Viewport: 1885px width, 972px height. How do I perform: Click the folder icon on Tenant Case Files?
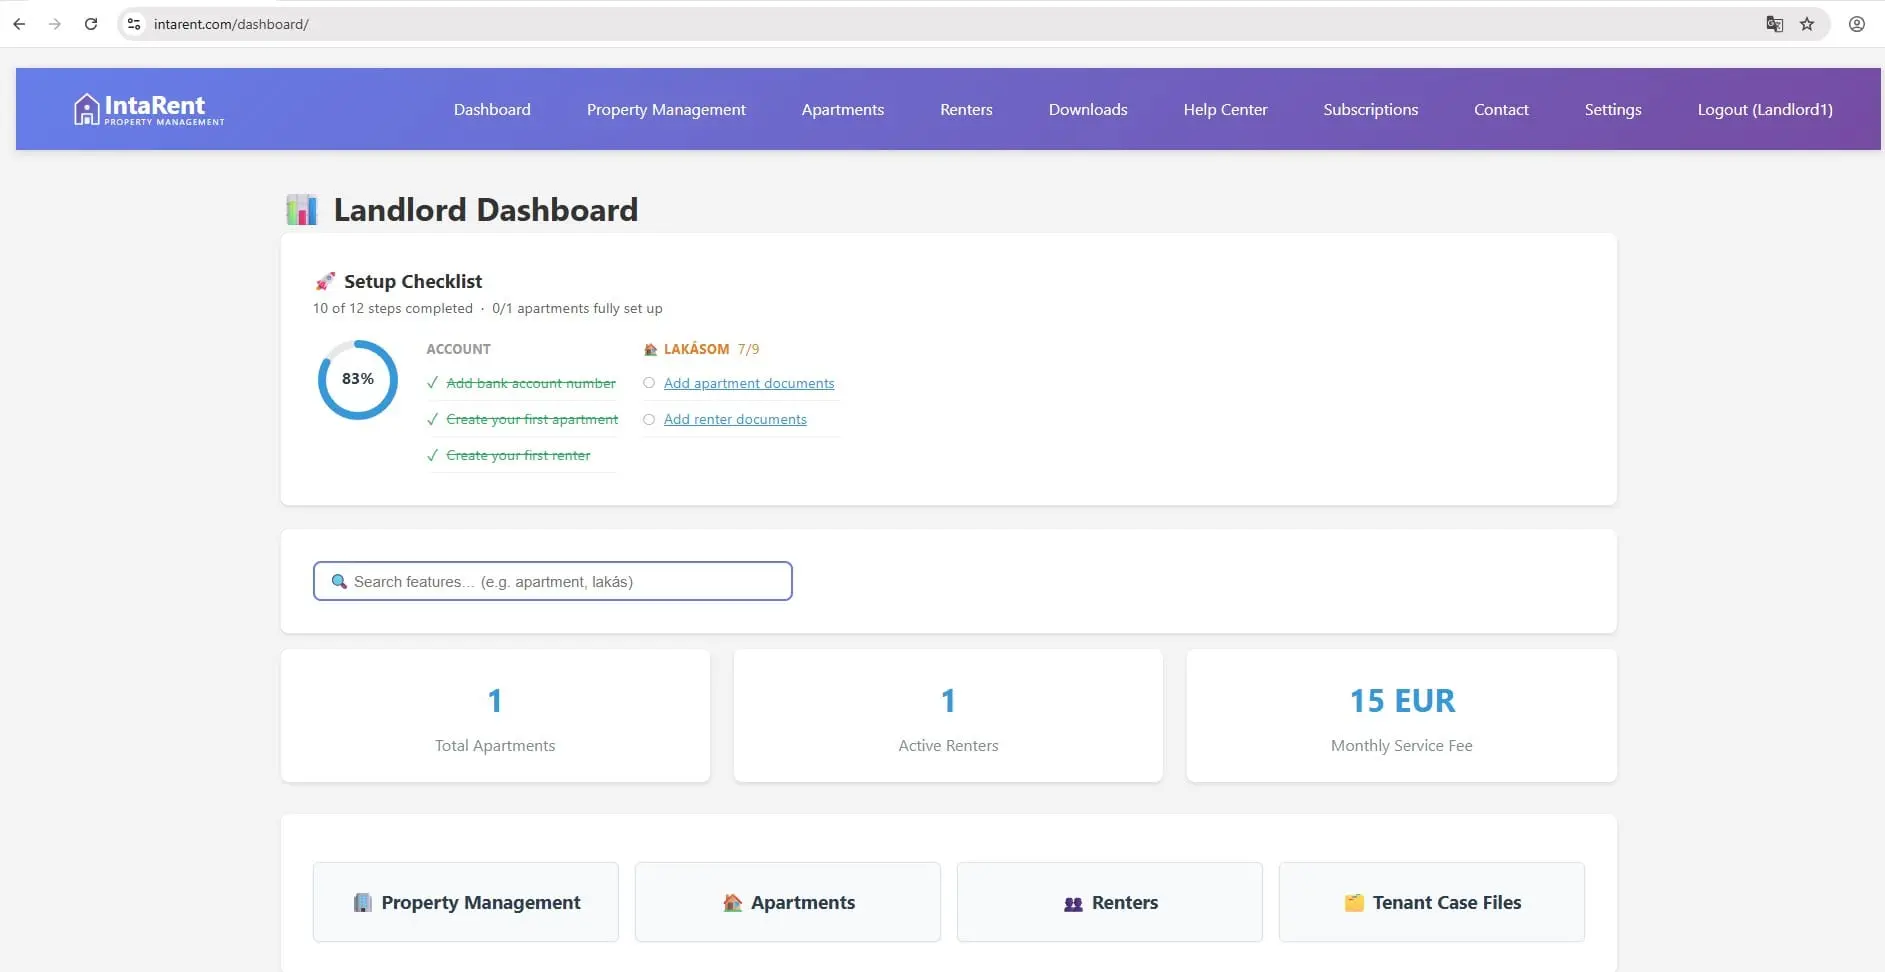(x=1354, y=903)
